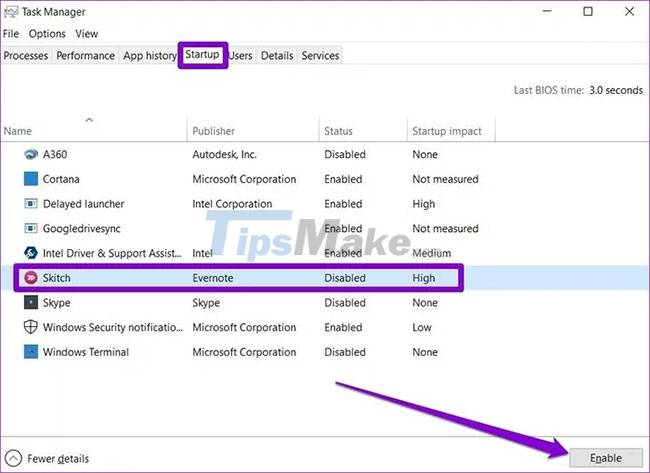Click the Fewer details link
Screen dimensions: 650x473
pyautogui.click(x=58, y=458)
